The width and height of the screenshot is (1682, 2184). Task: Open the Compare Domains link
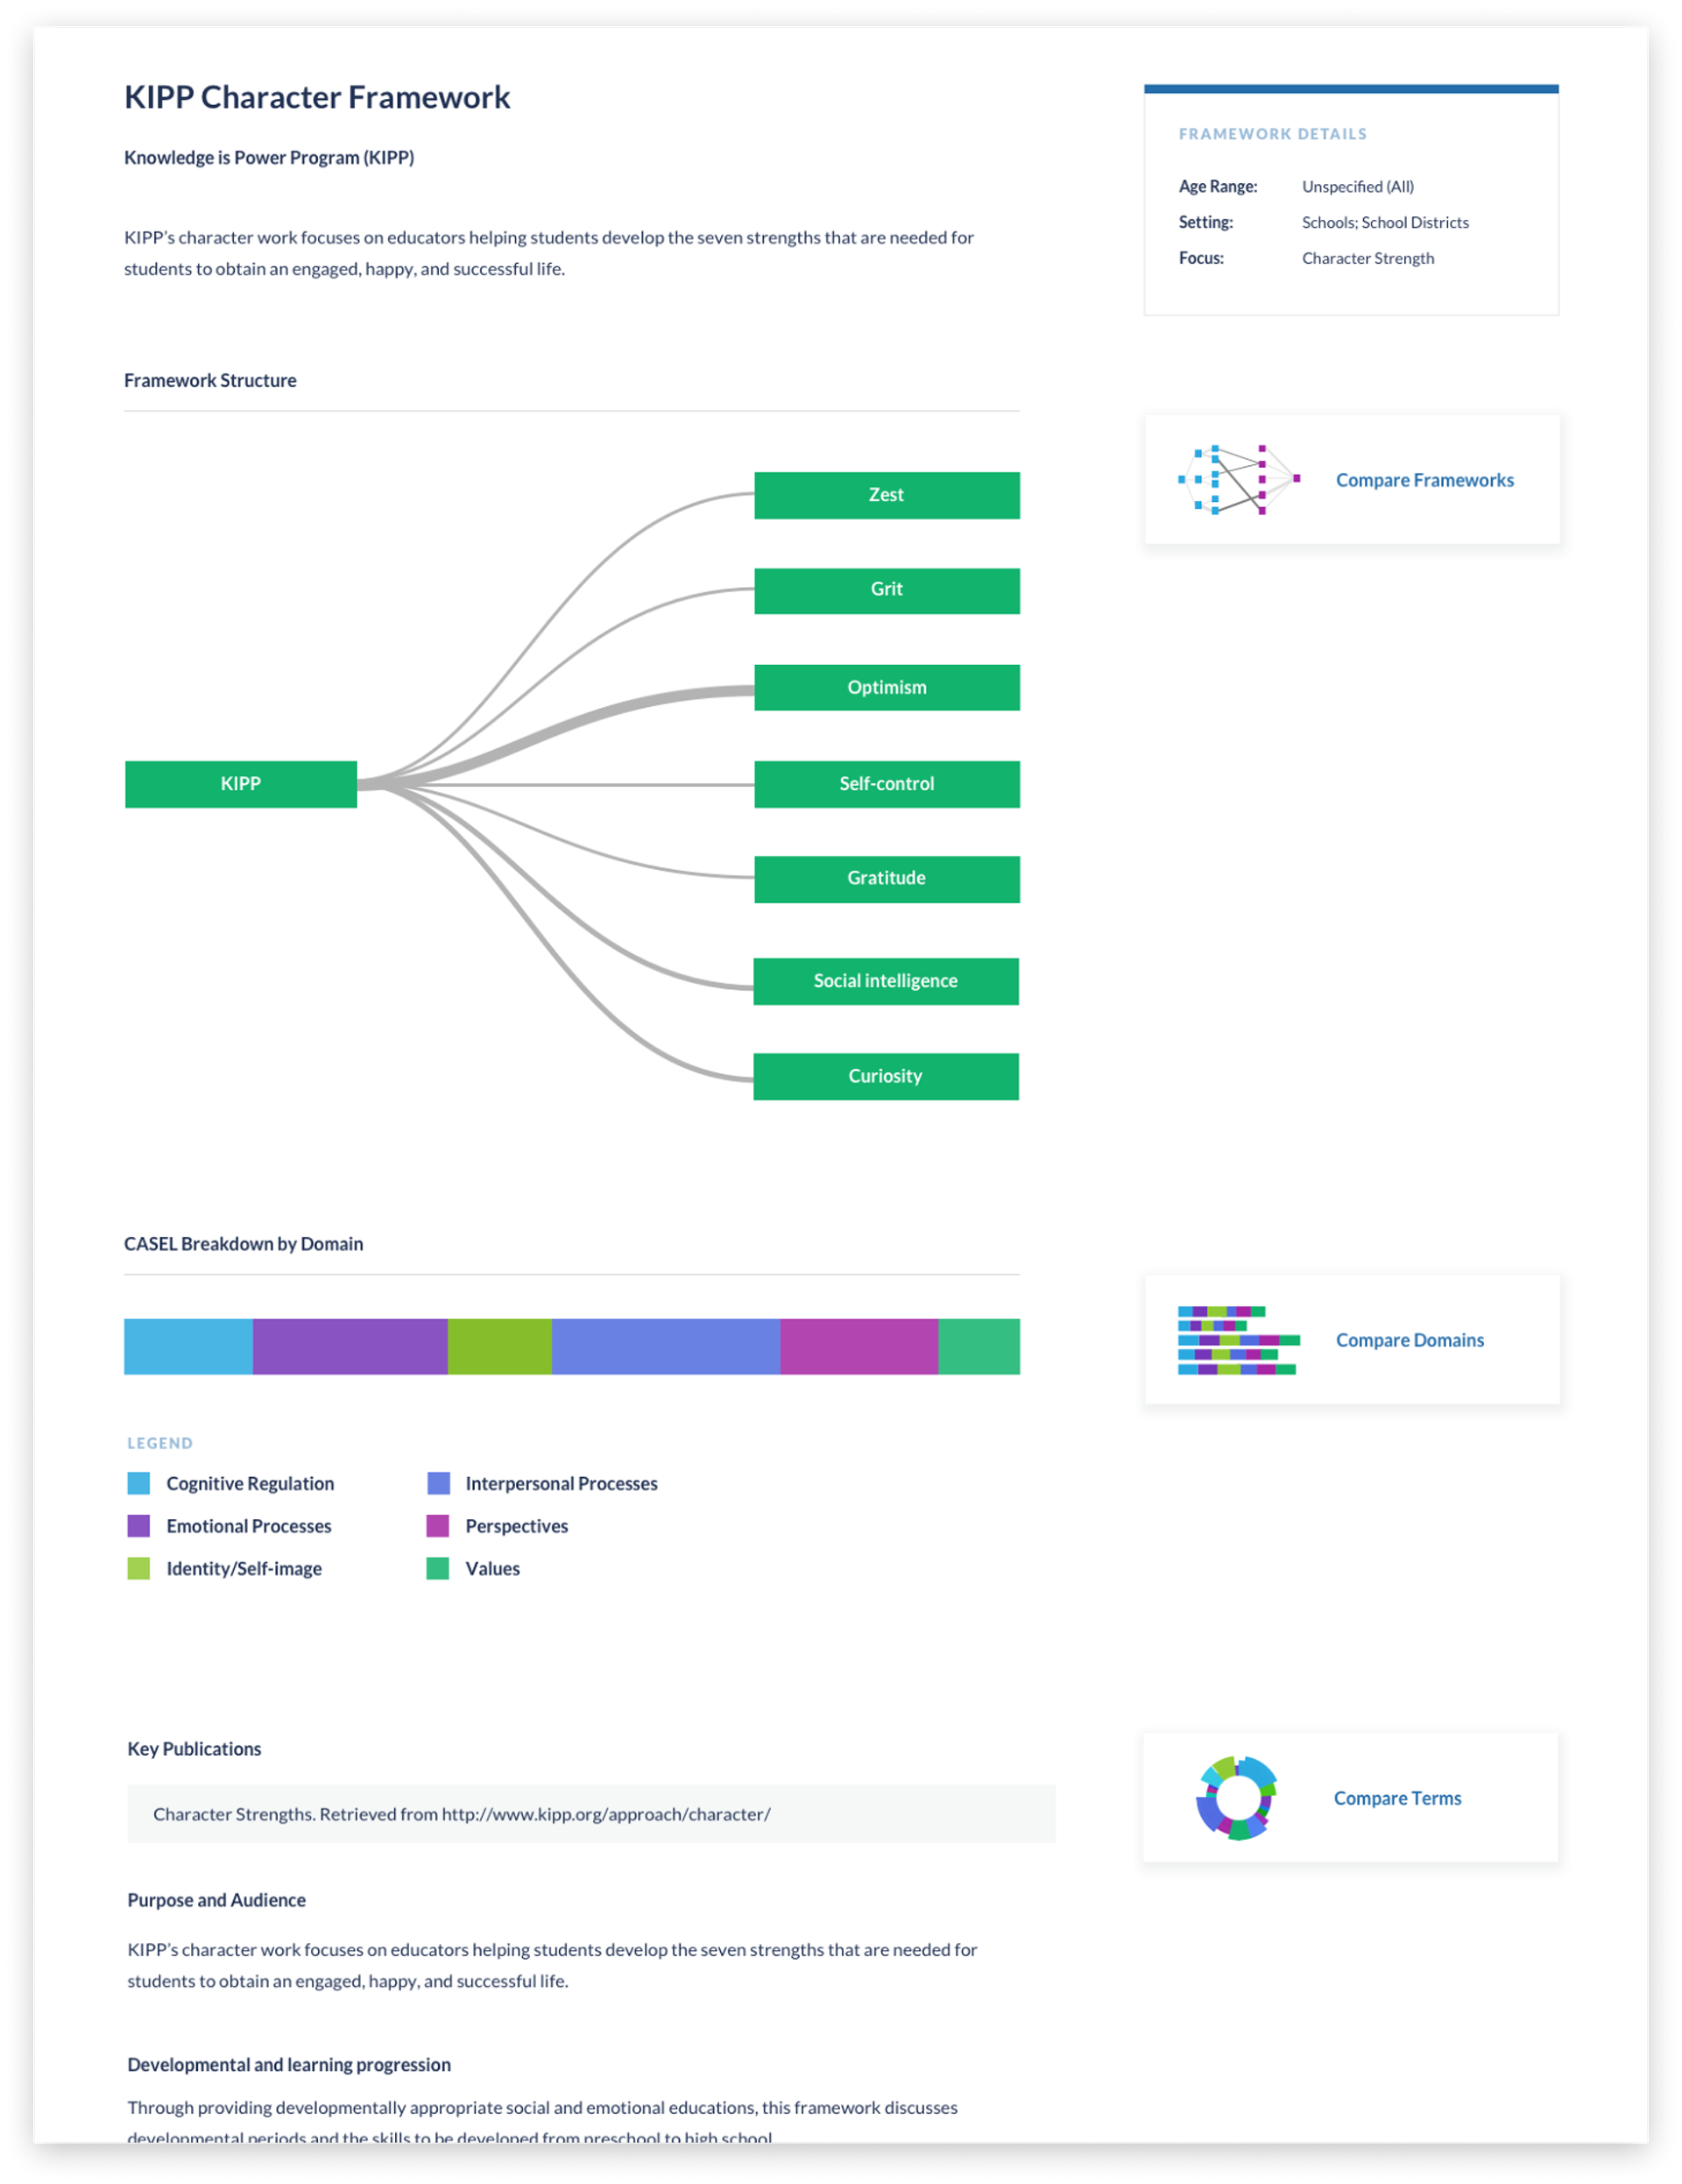(1409, 1341)
